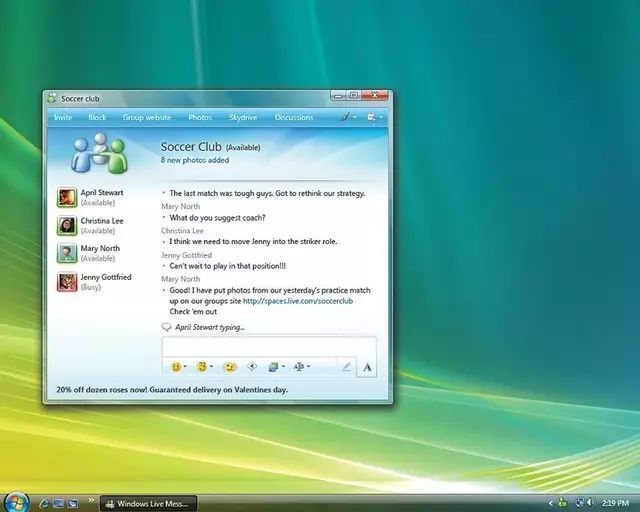Image resolution: width=640 pixels, height=512 pixels.
Task: Select the handwriting pen tab
Action: tap(346, 367)
